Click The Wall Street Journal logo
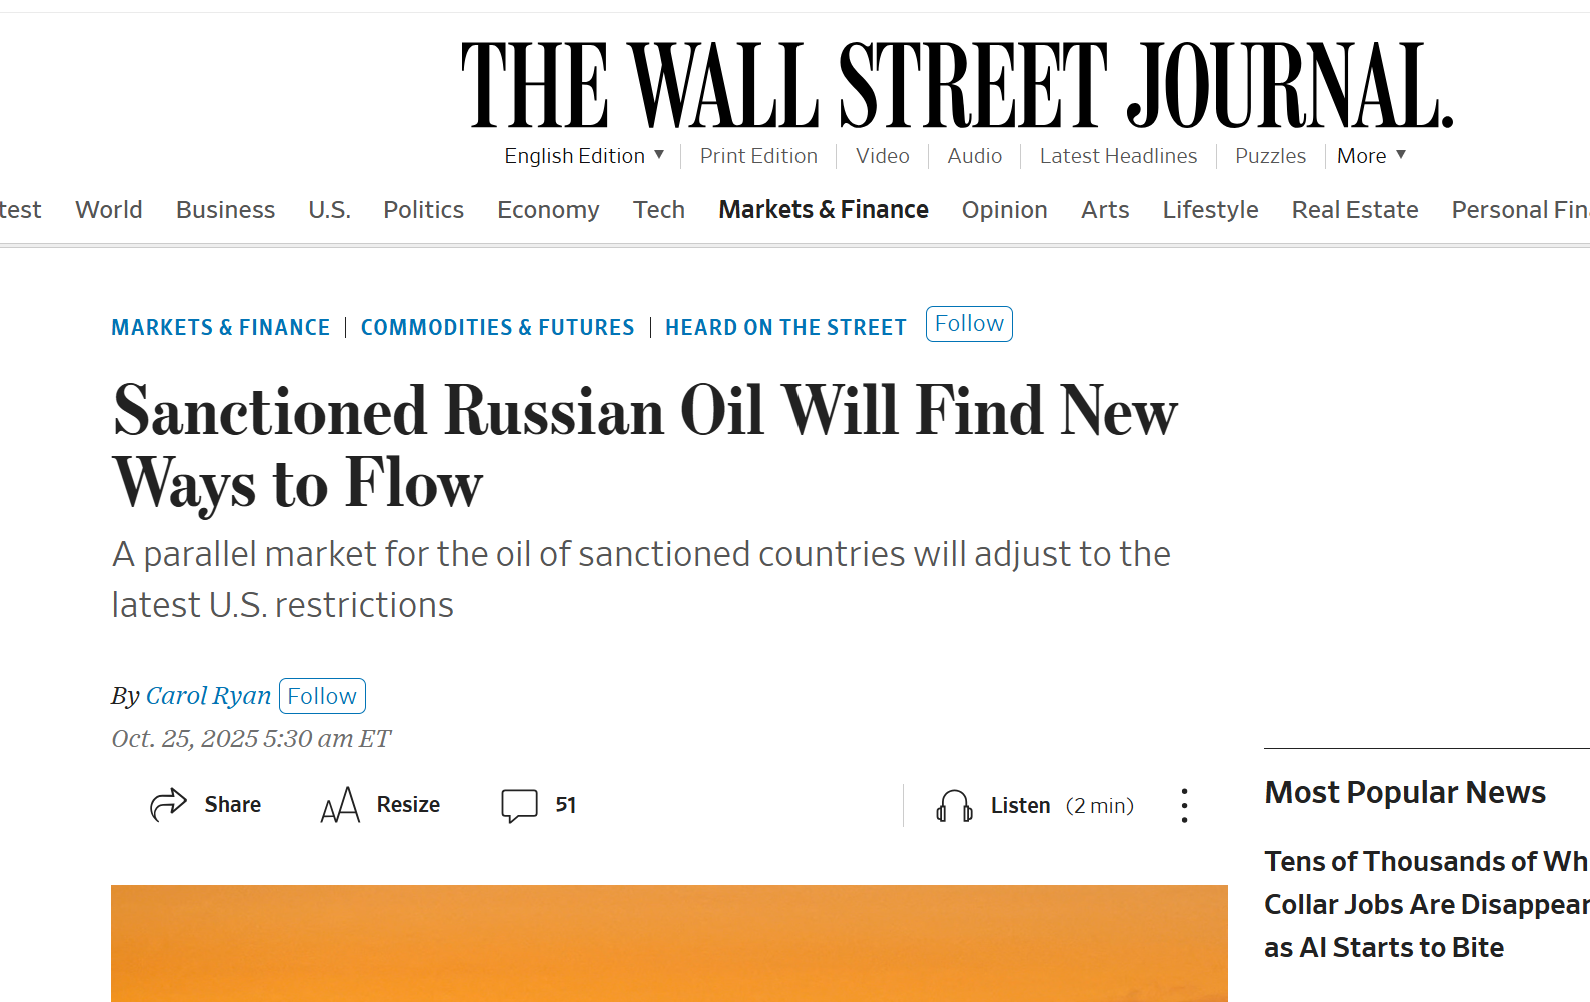The height and width of the screenshot is (1002, 1590). point(956,86)
